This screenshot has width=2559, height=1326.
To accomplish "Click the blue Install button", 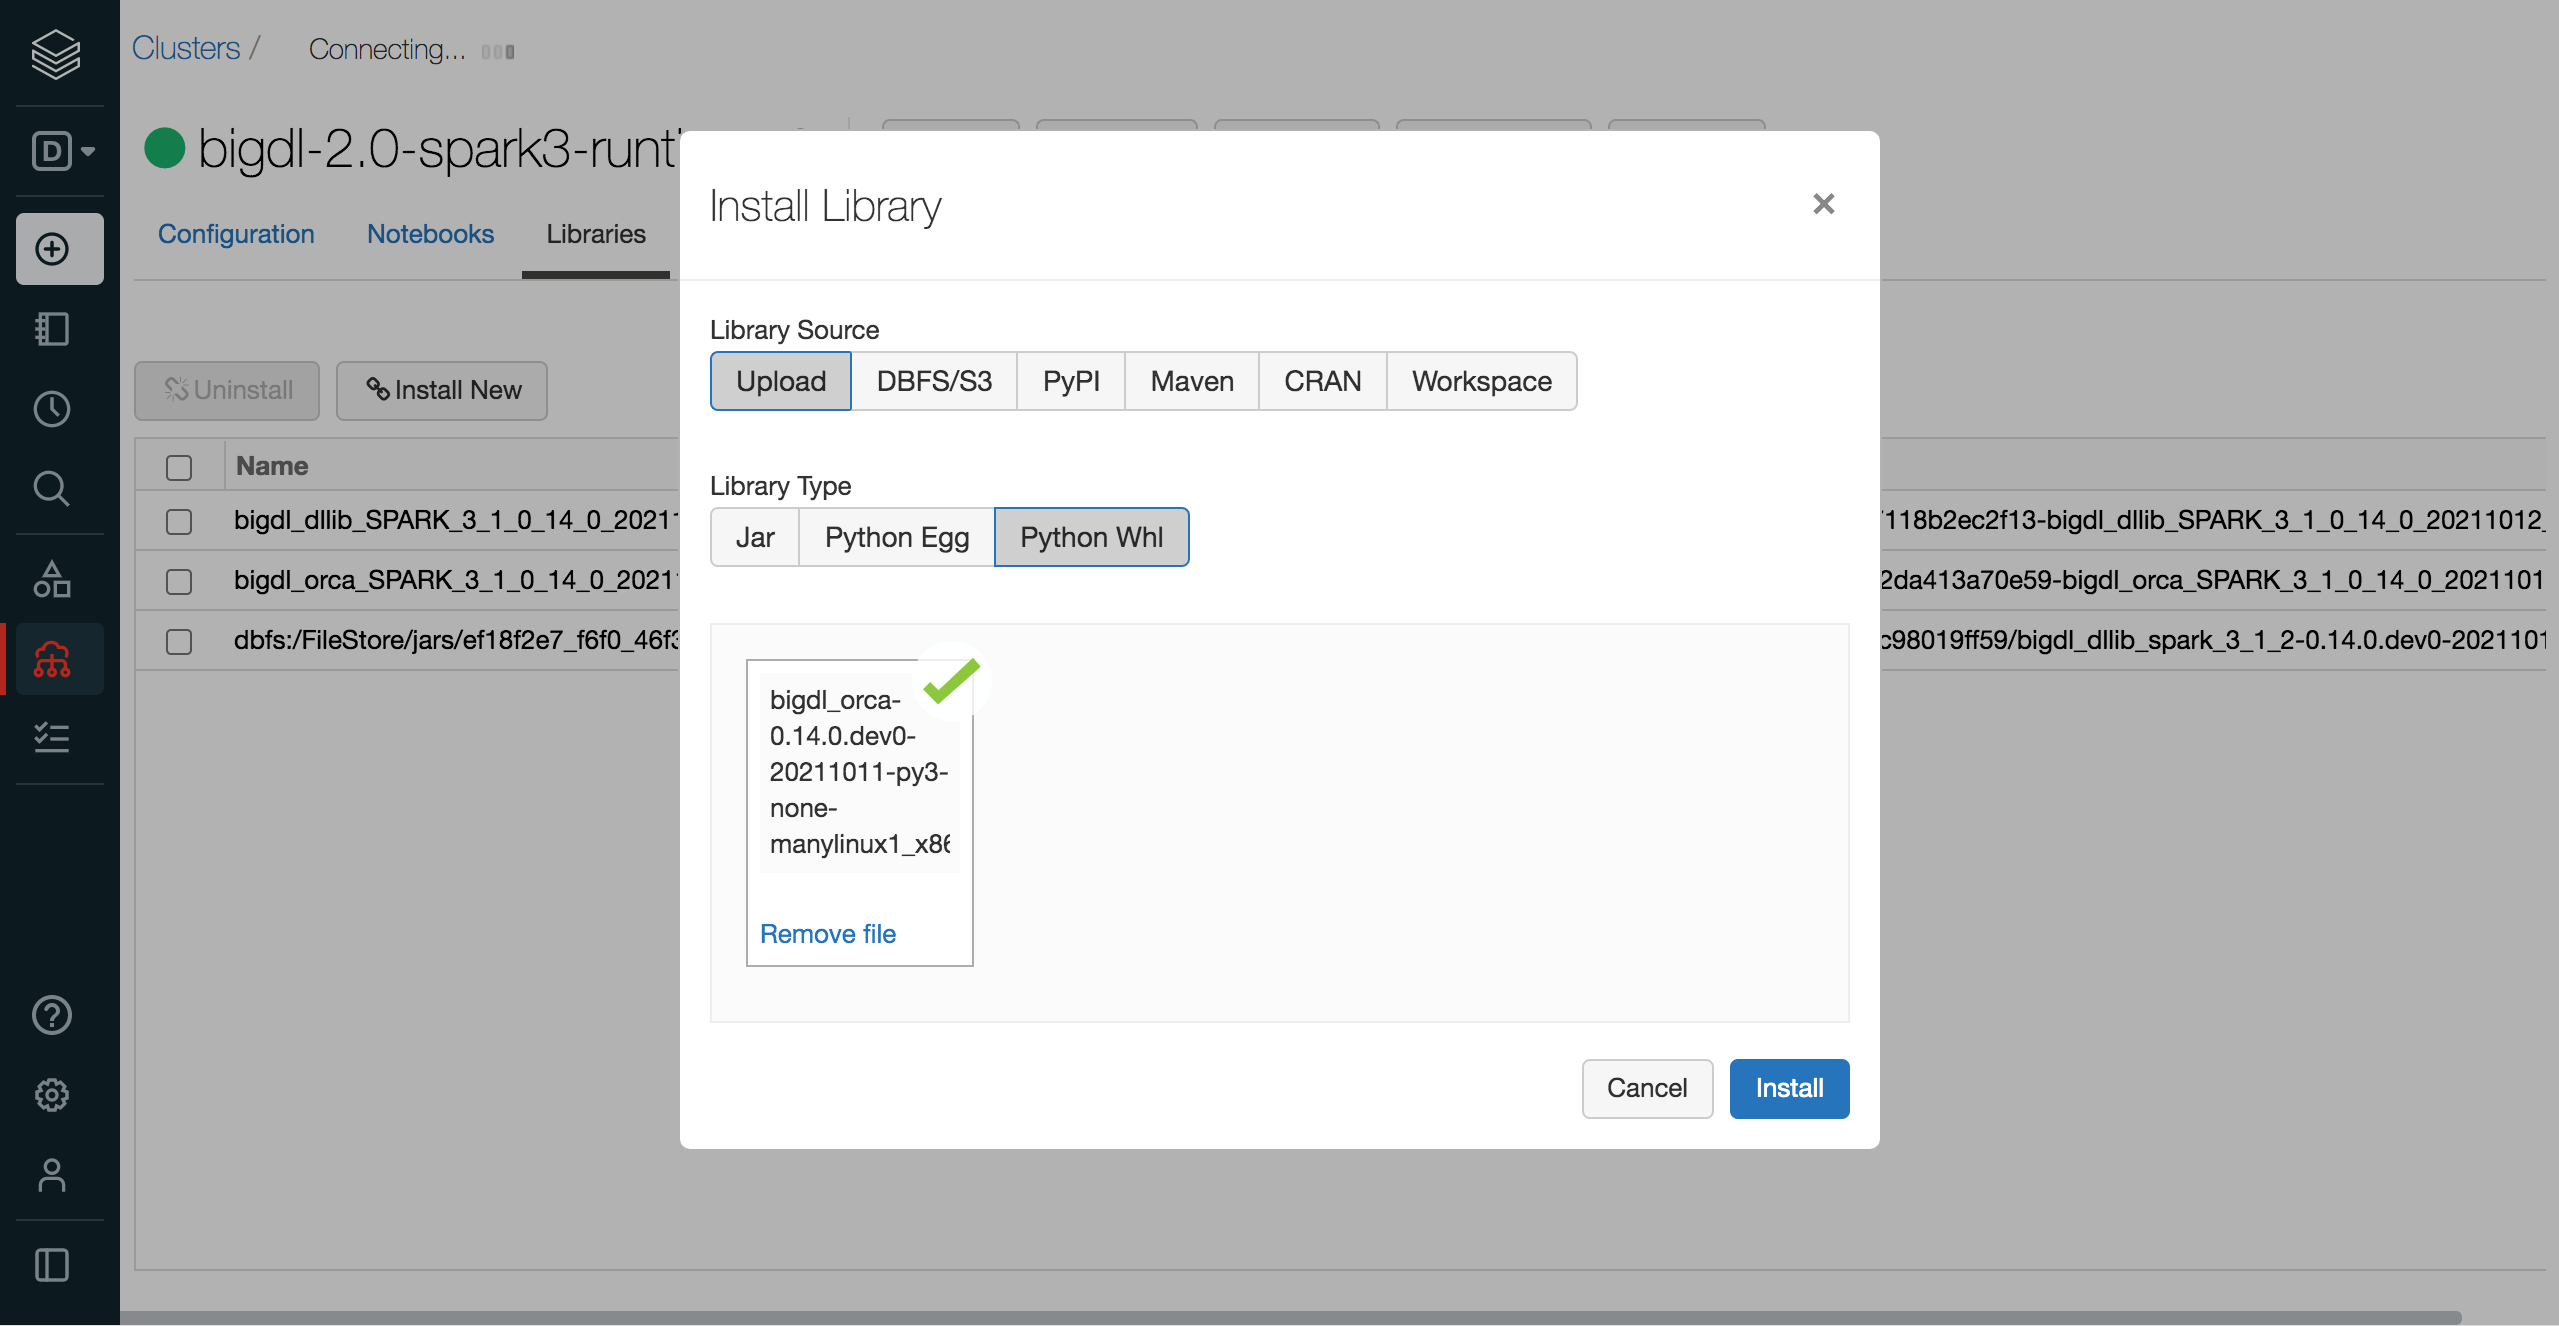I will pyautogui.click(x=1788, y=1088).
